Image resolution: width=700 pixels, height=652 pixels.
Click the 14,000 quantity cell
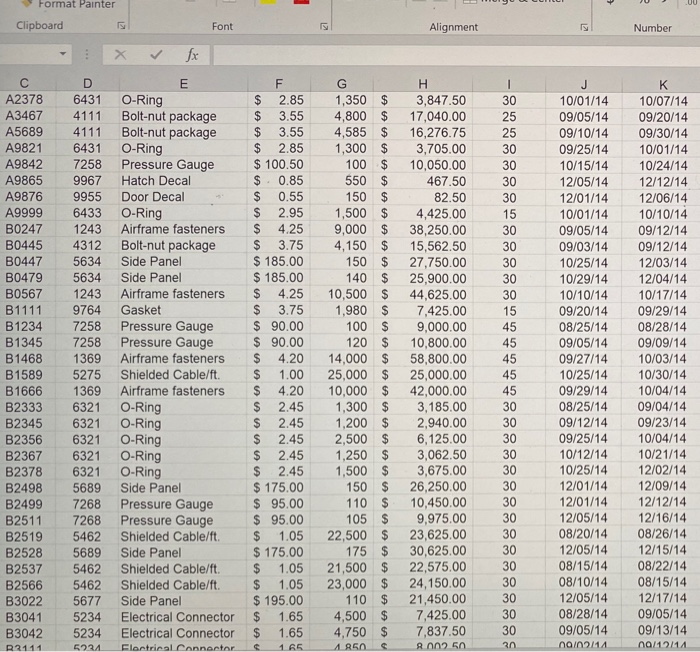342,359
